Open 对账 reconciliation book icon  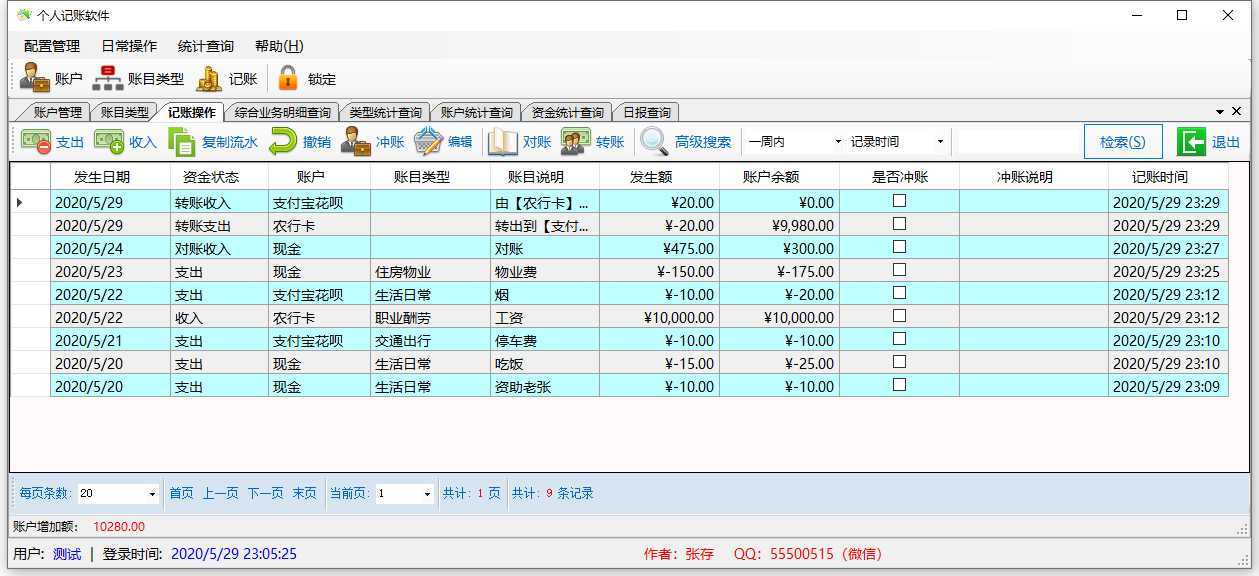[503, 142]
